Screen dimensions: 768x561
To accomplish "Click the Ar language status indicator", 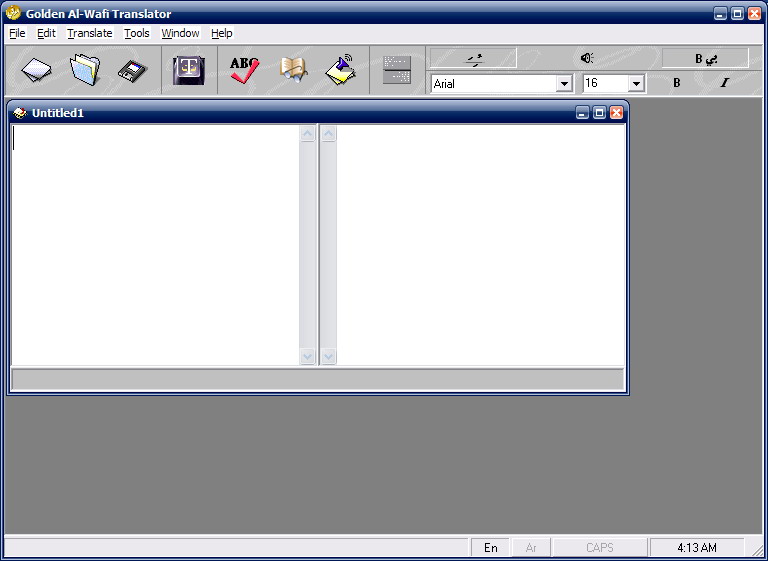I will pos(531,547).
